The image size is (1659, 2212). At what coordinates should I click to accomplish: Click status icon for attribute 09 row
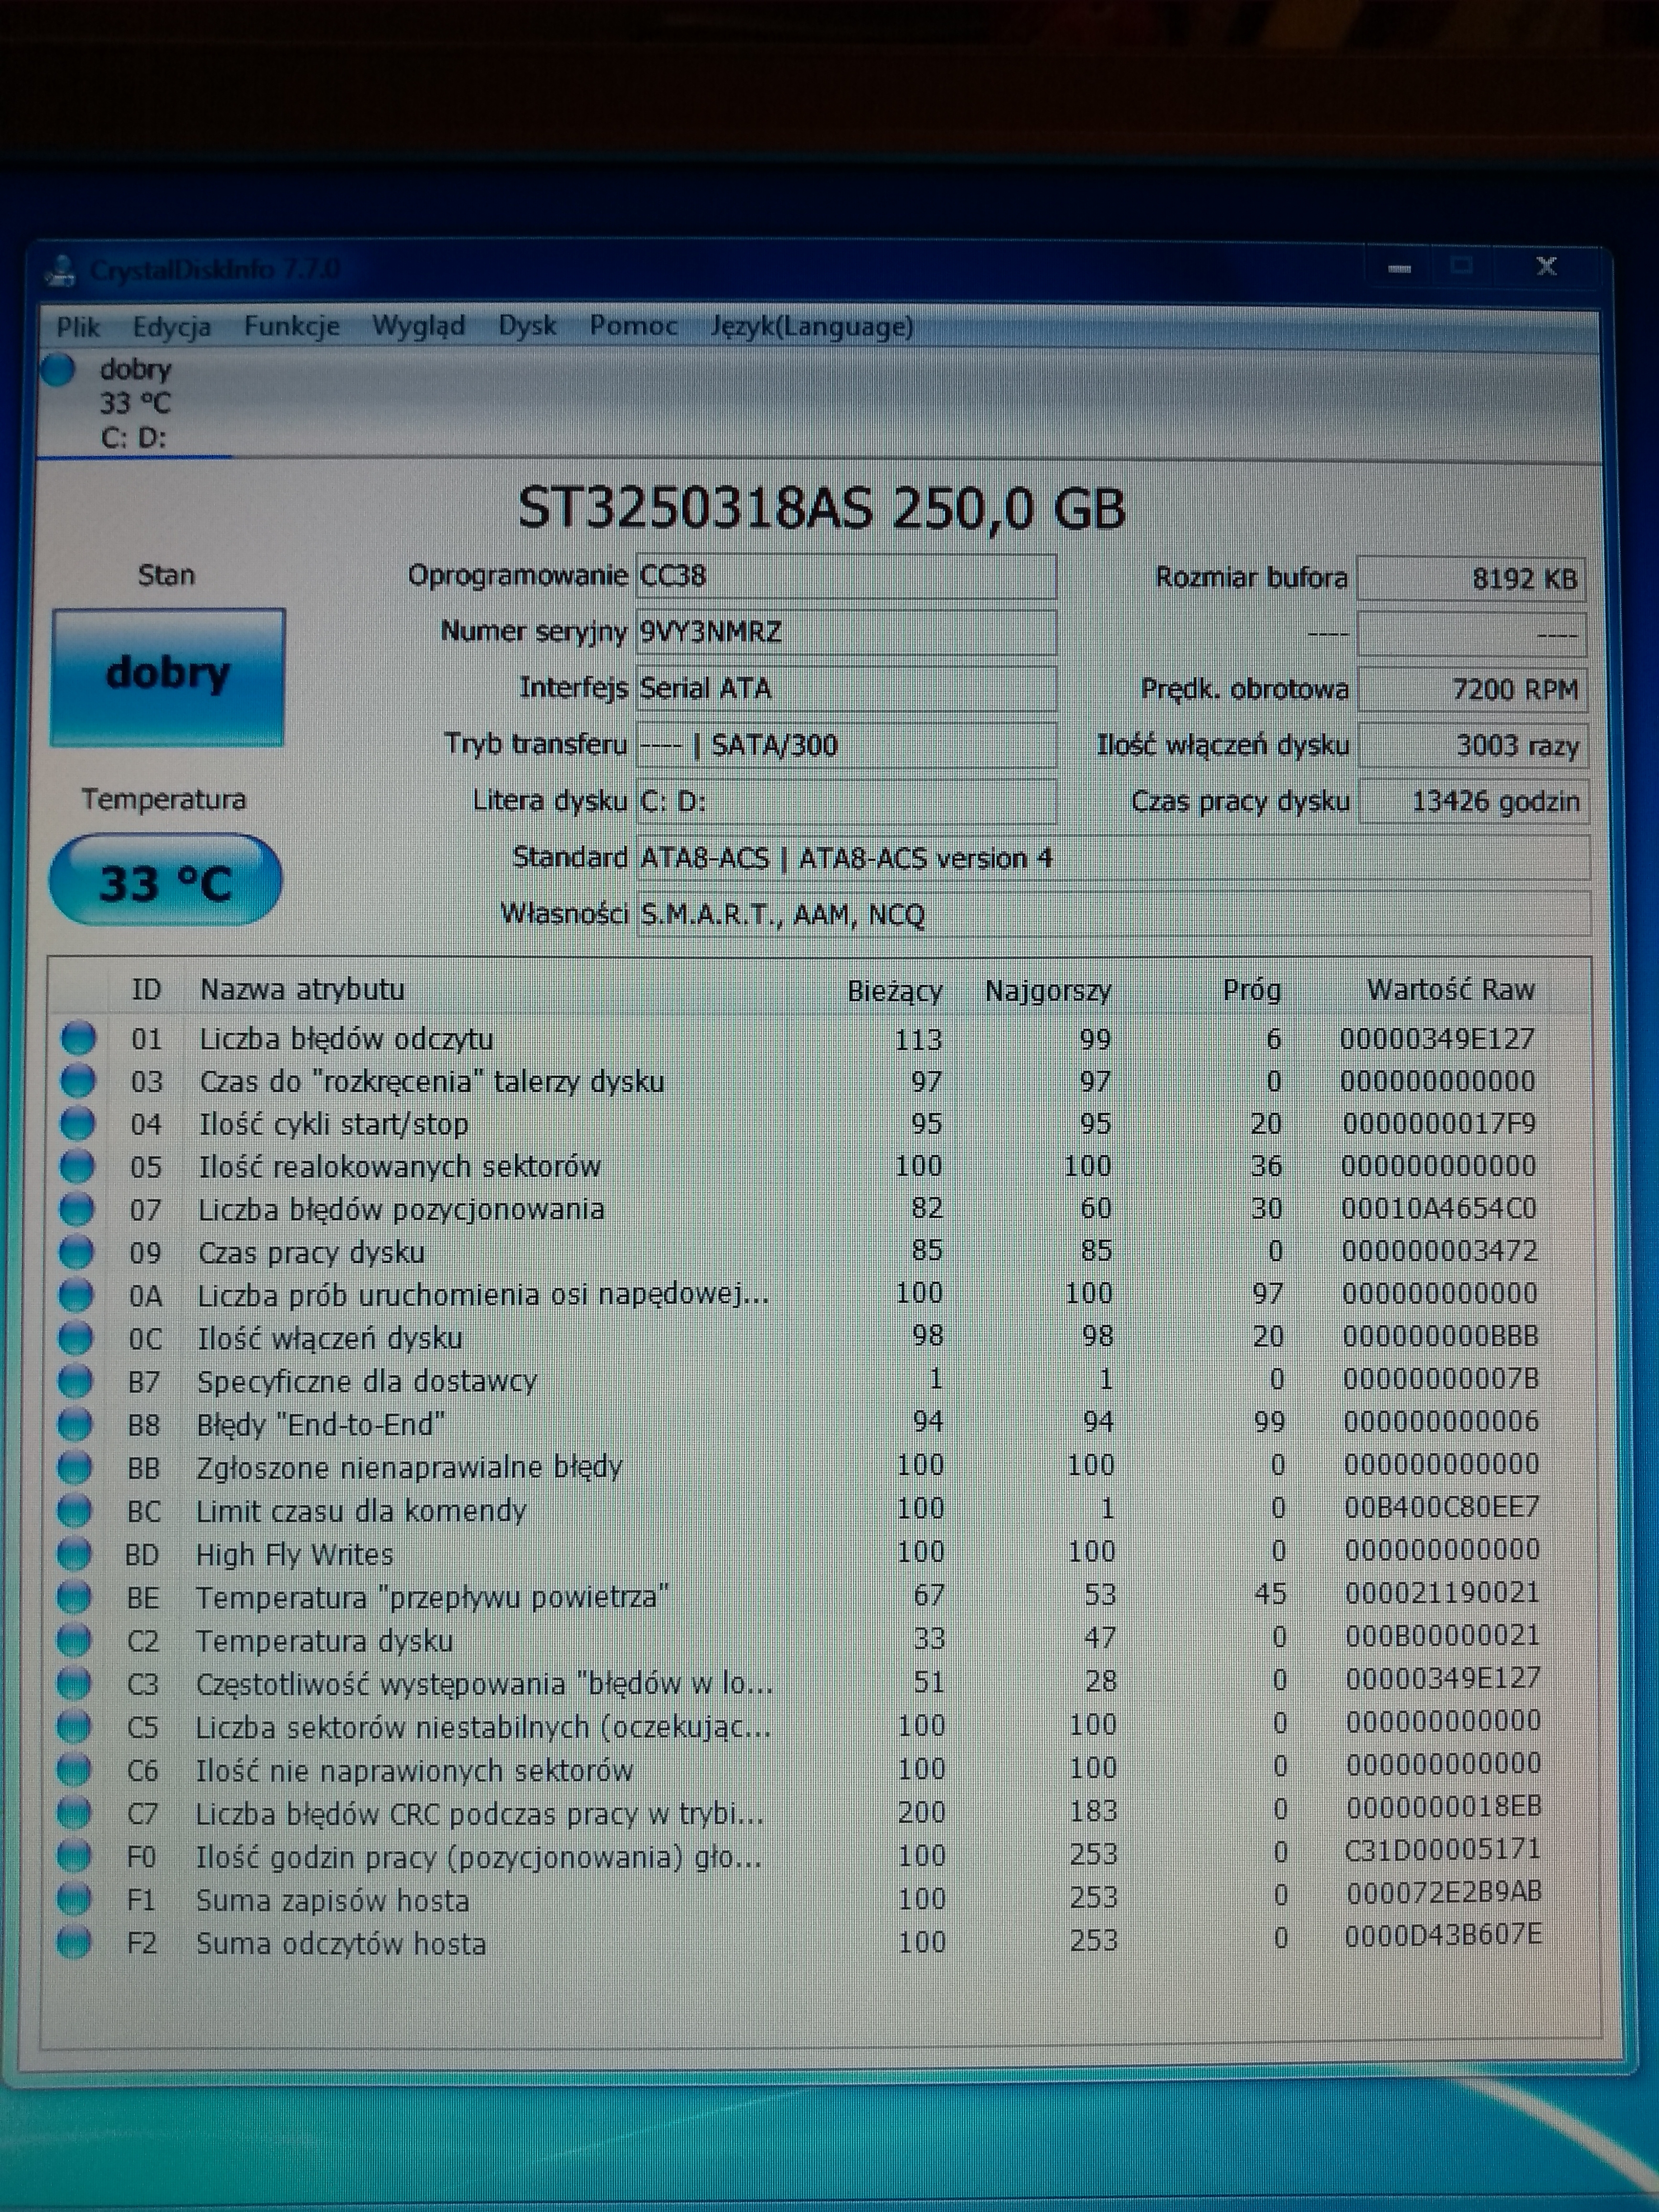[x=76, y=1252]
